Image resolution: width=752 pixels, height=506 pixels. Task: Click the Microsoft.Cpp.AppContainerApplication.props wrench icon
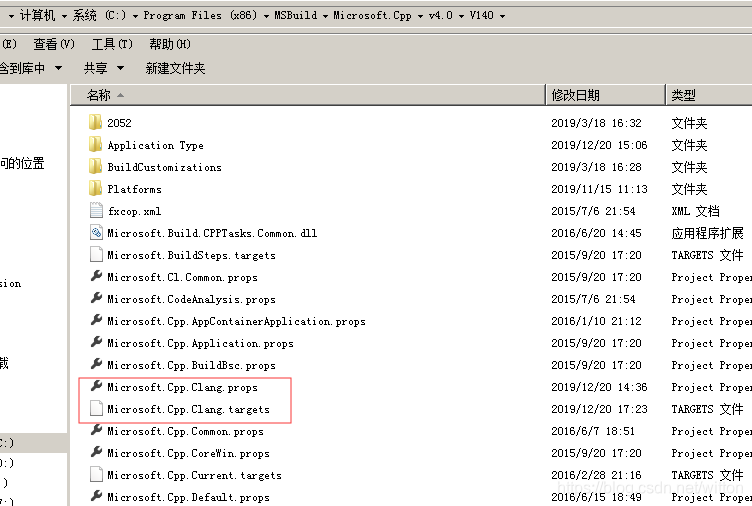pyautogui.click(x=96, y=320)
